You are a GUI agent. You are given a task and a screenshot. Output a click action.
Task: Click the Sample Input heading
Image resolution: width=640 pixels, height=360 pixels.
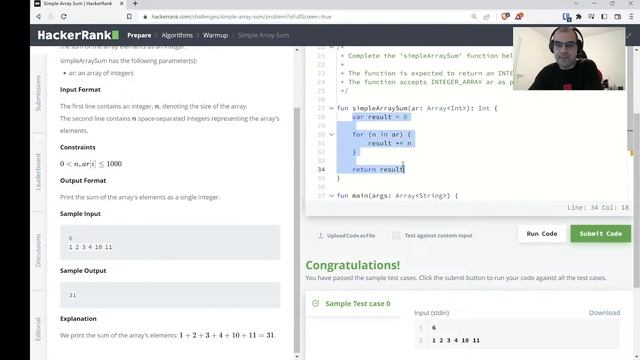[x=80, y=214]
